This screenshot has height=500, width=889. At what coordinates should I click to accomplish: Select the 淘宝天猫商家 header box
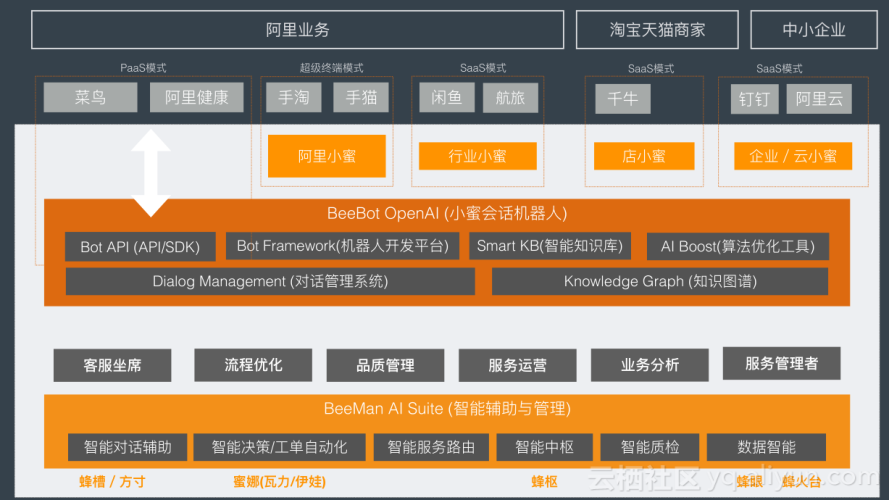click(x=657, y=29)
